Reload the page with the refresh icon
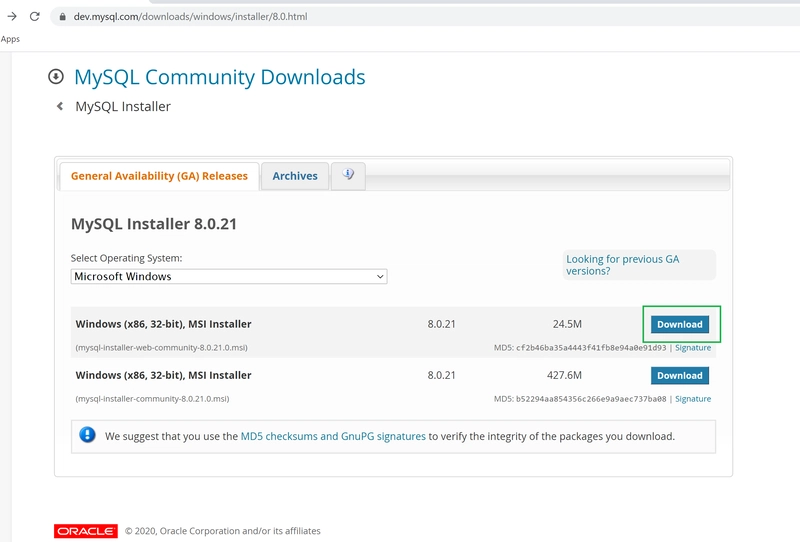 coord(34,16)
